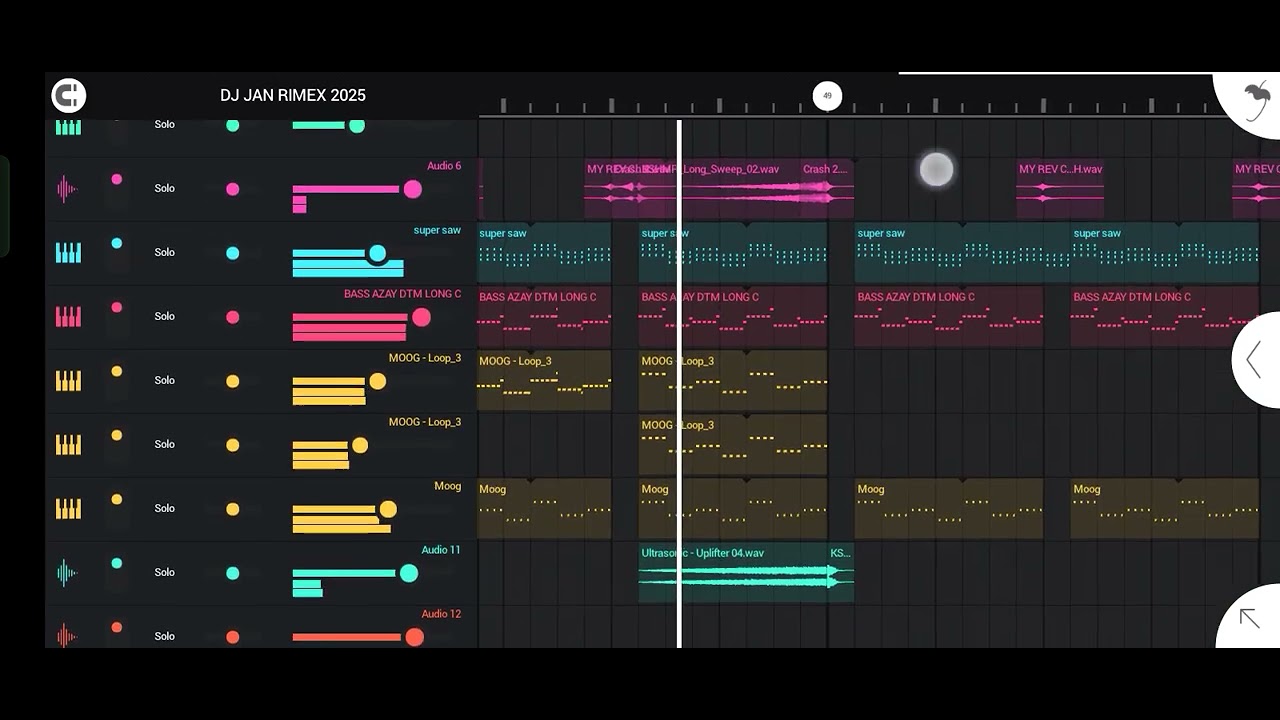This screenshot has width=1280, height=720.
Task: Select the bar 49 timeline marker
Action: [827, 96]
